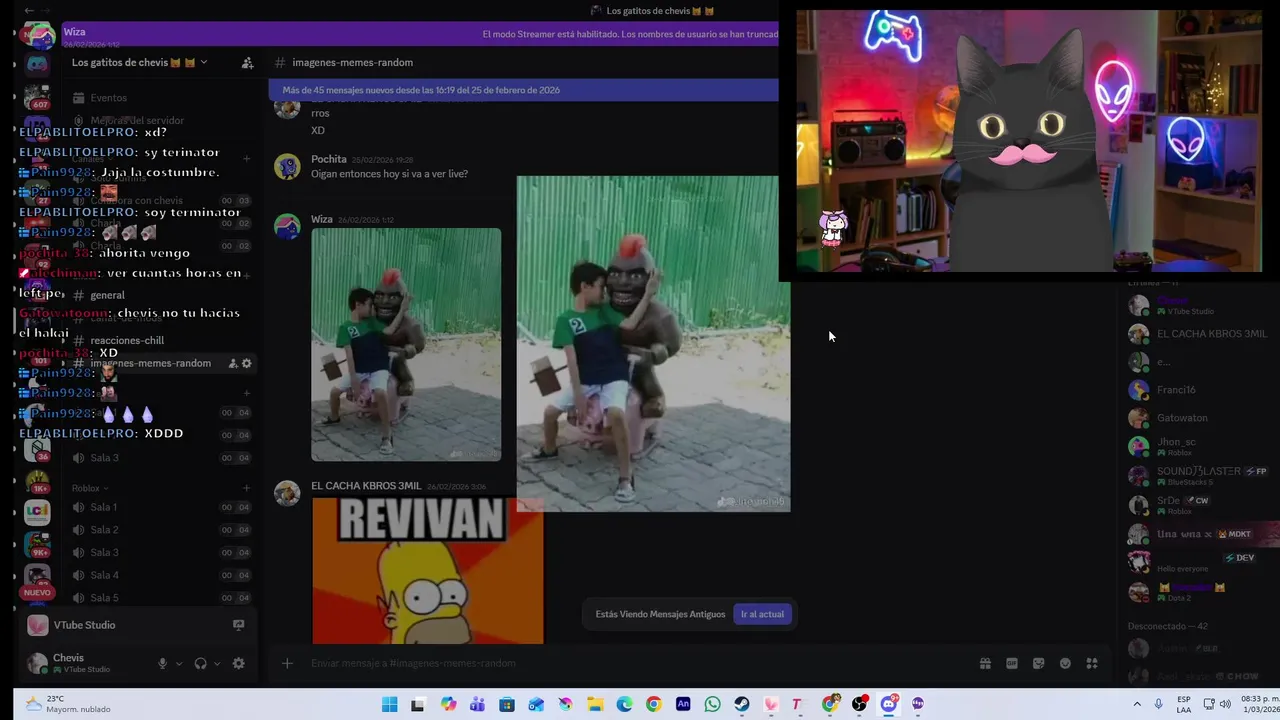
Task: Open Adobe Animate from the taskbar
Action: point(683,704)
